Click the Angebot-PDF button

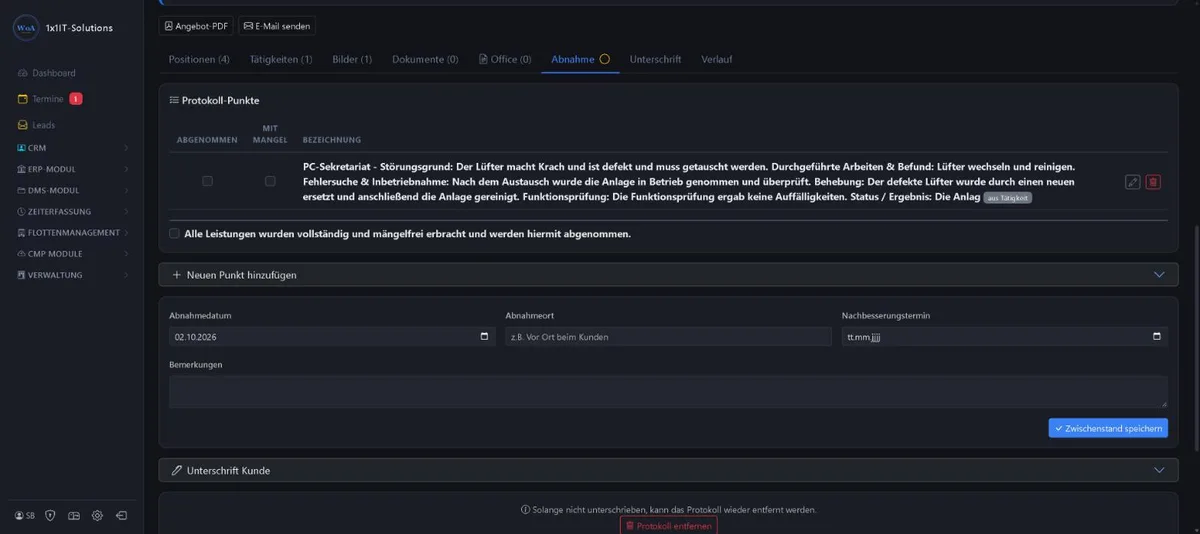[195, 26]
